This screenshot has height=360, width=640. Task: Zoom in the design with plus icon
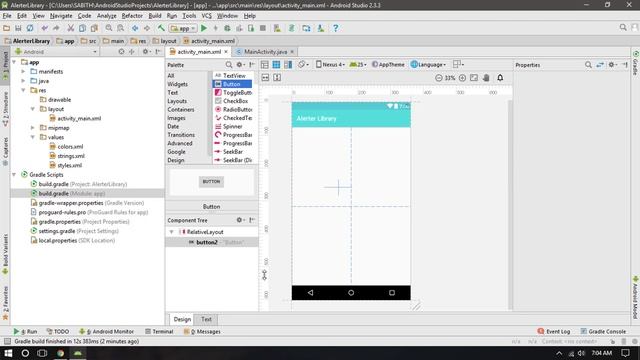coord(462,78)
